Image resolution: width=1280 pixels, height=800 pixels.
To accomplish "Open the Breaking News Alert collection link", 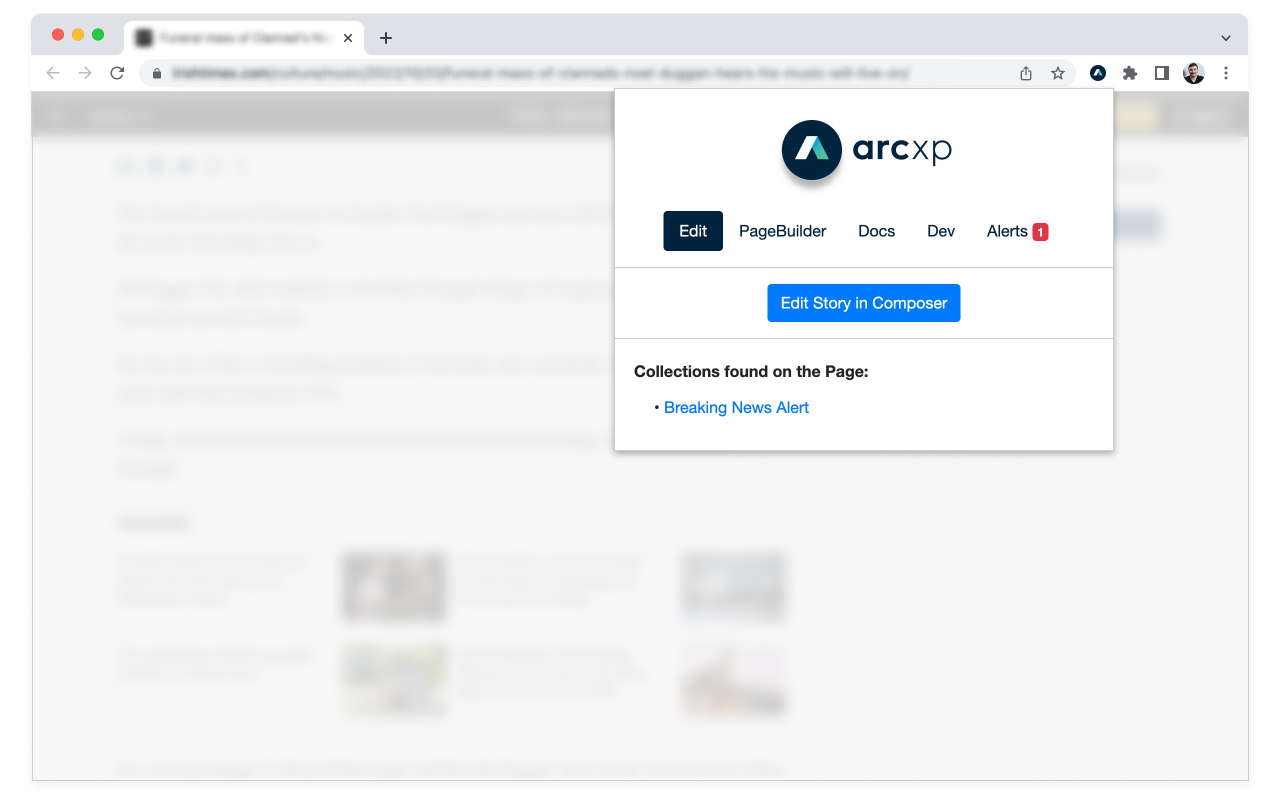I will (x=736, y=407).
